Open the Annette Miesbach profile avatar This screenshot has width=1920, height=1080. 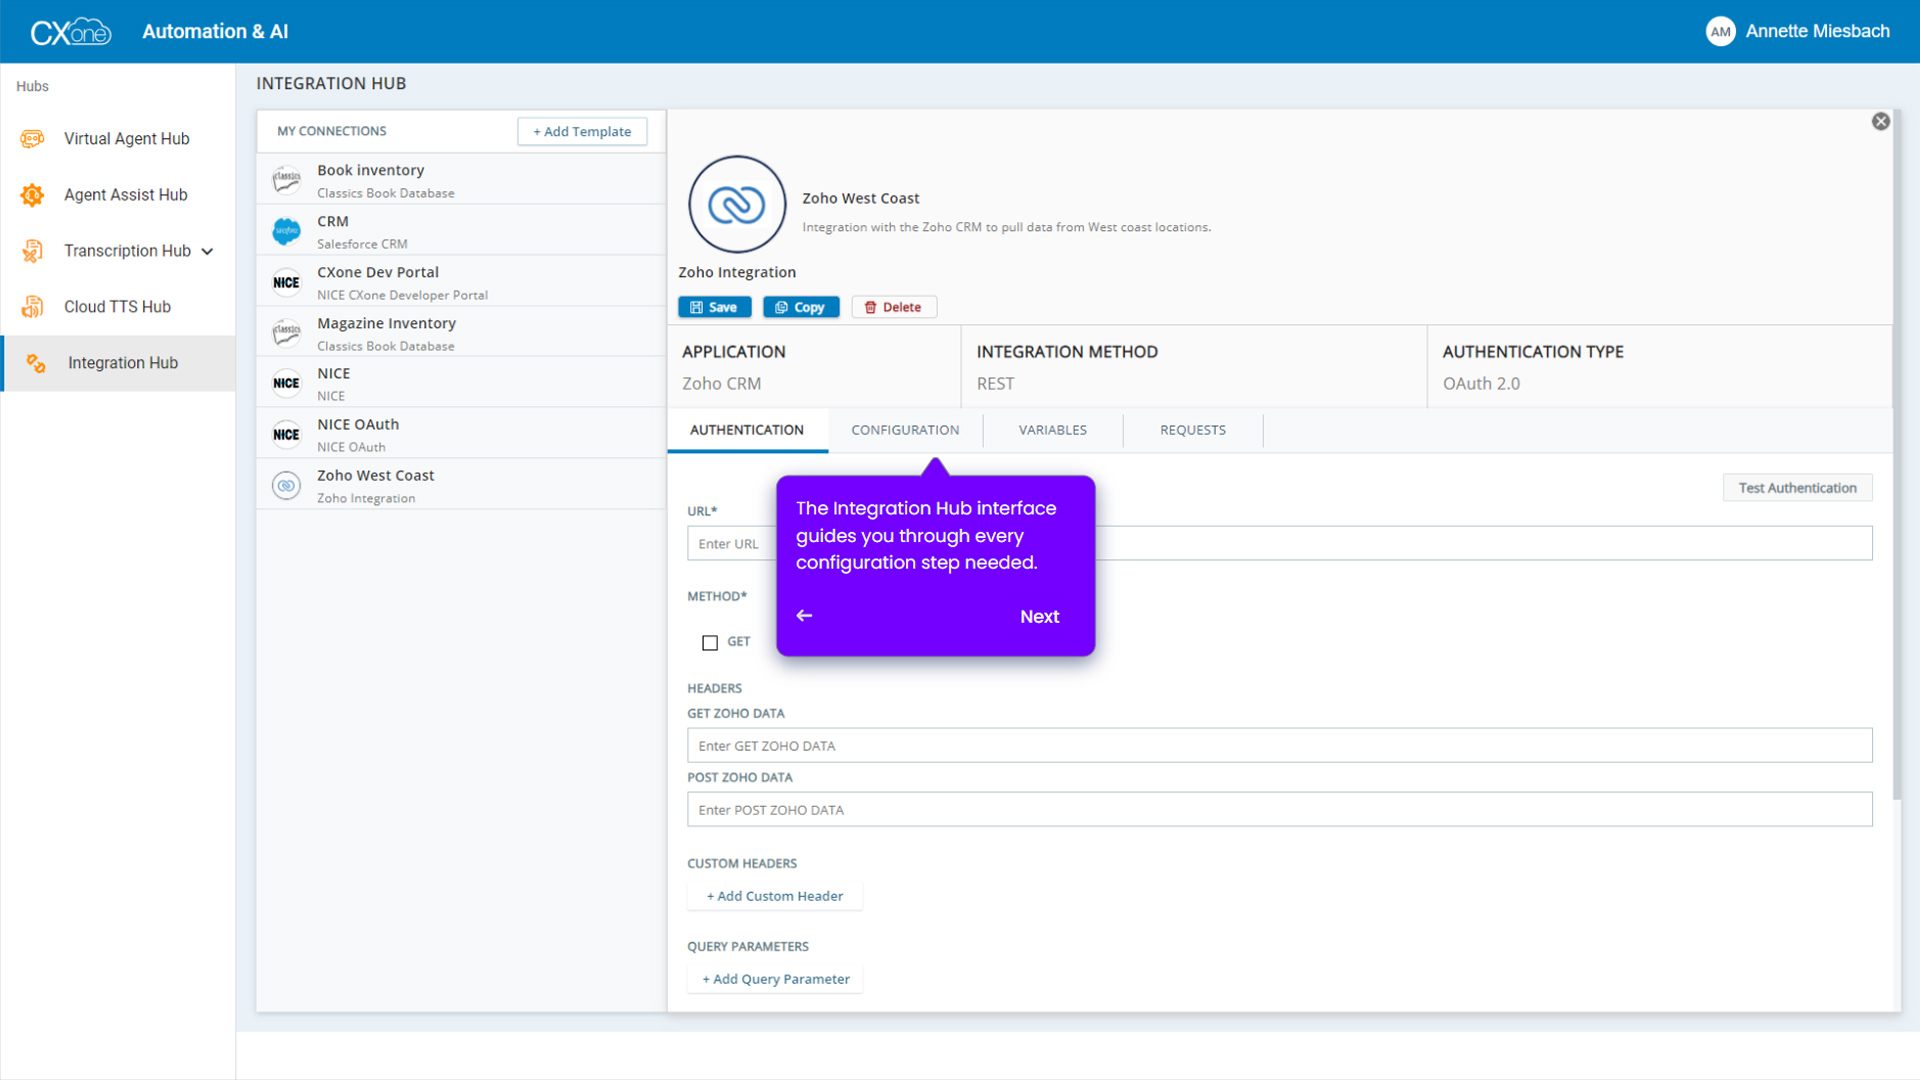1721,31
